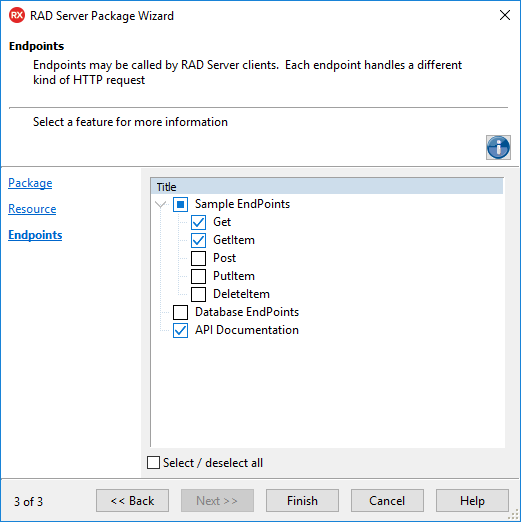Select the Sample EndPoints row label
Screen dimensions: 521x522
(x=242, y=204)
